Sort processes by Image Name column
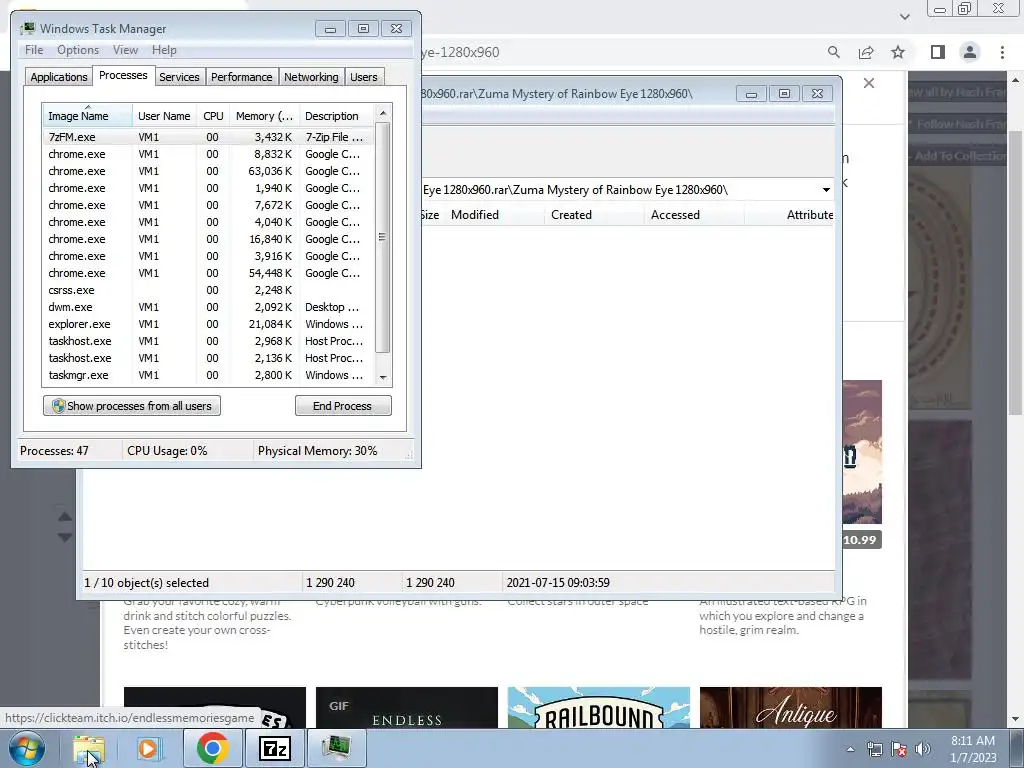 click(88, 116)
